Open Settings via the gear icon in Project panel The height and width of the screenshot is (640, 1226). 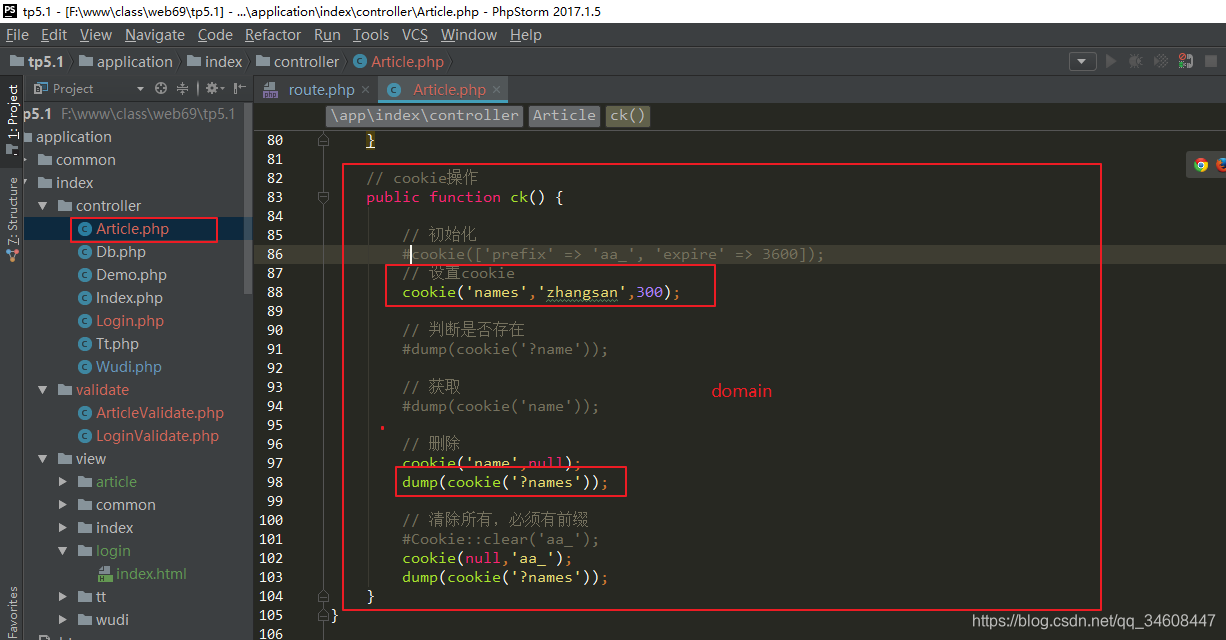click(x=213, y=88)
